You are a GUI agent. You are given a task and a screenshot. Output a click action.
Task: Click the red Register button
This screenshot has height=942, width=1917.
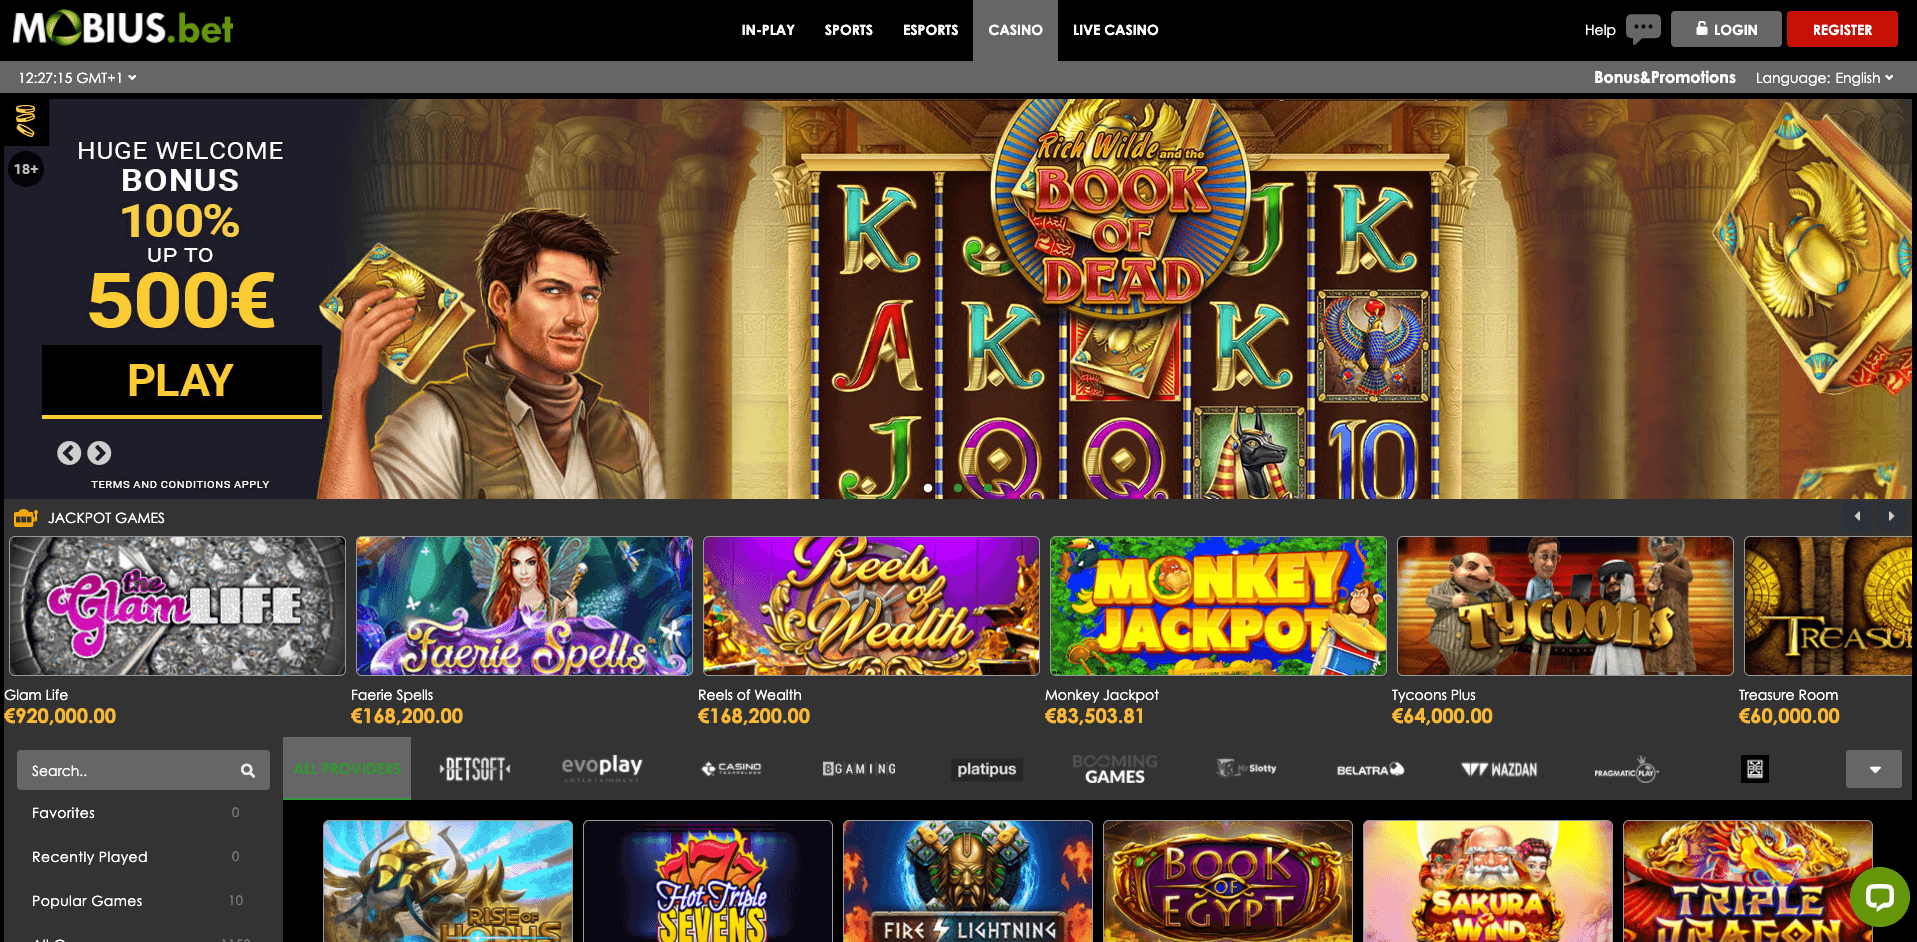point(1842,29)
